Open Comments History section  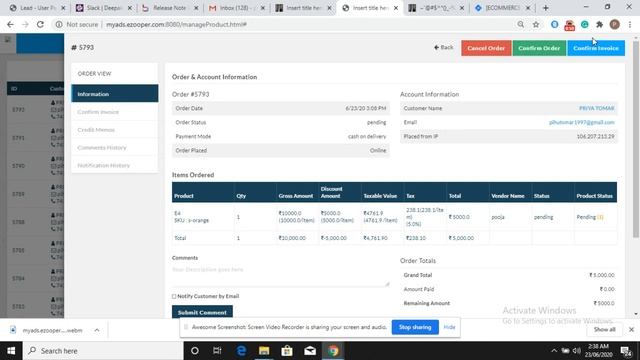[x=115, y=147]
